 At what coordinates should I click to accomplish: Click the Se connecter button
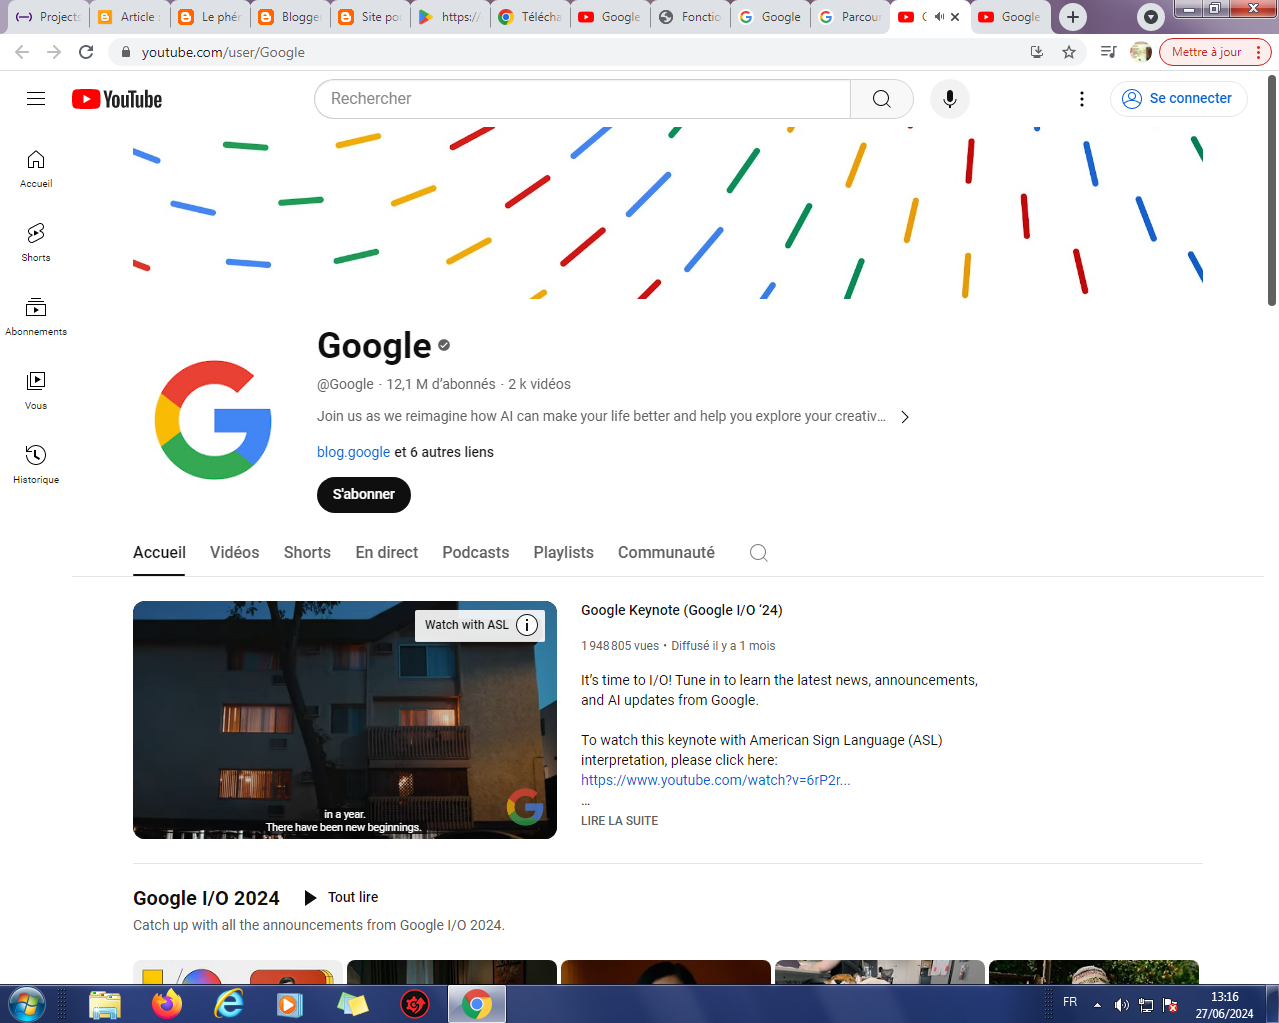[x=1178, y=99]
